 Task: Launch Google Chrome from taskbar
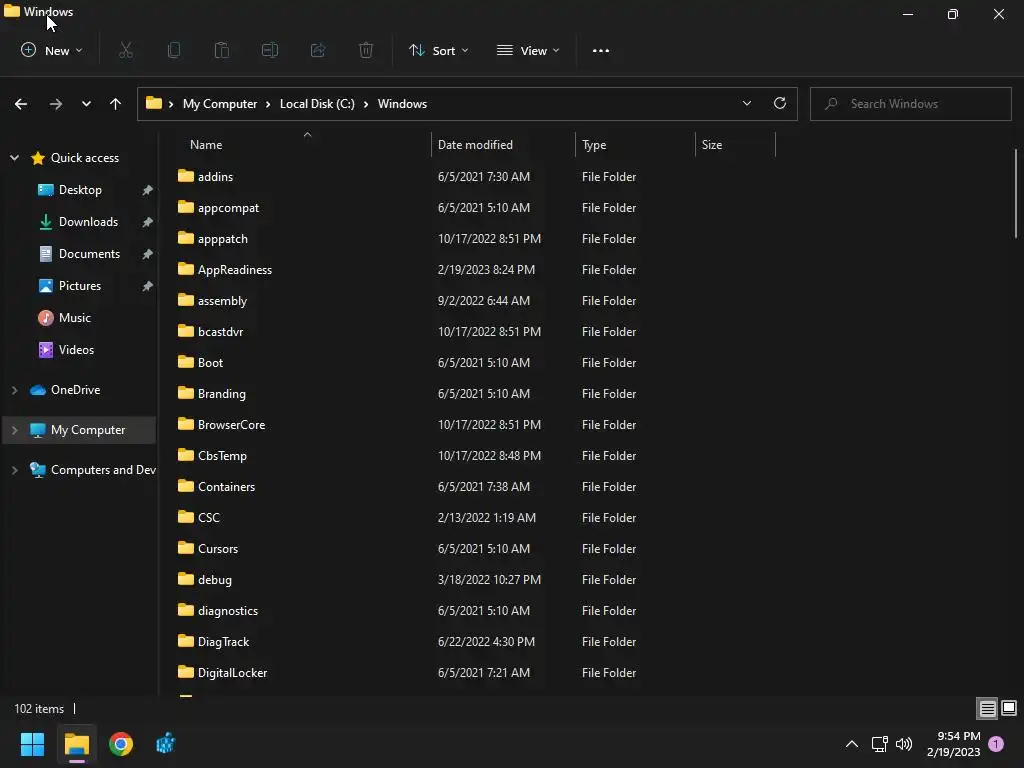[121, 744]
